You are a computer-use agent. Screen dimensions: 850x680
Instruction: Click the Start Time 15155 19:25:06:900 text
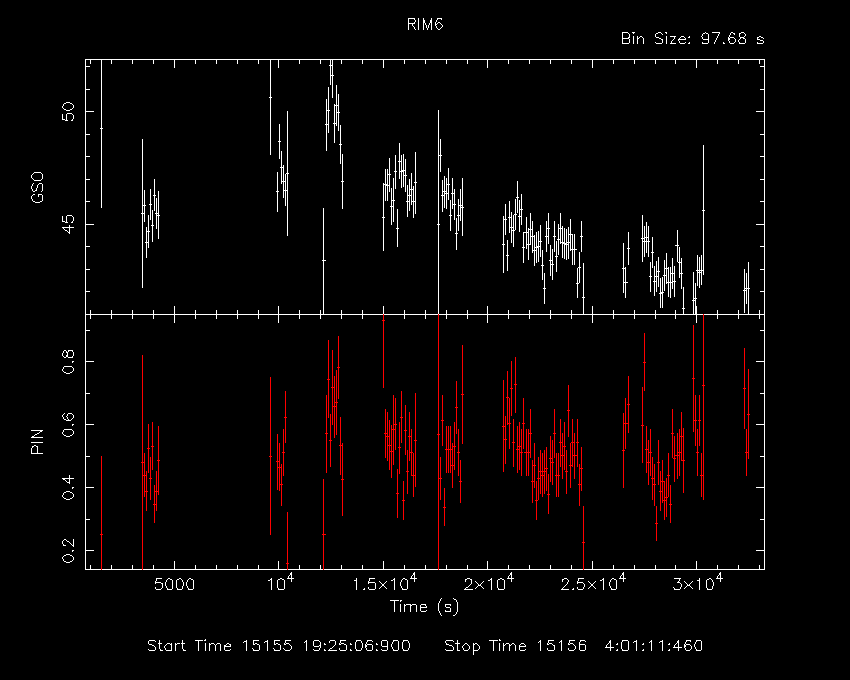pyautogui.click(x=279, y=646)
